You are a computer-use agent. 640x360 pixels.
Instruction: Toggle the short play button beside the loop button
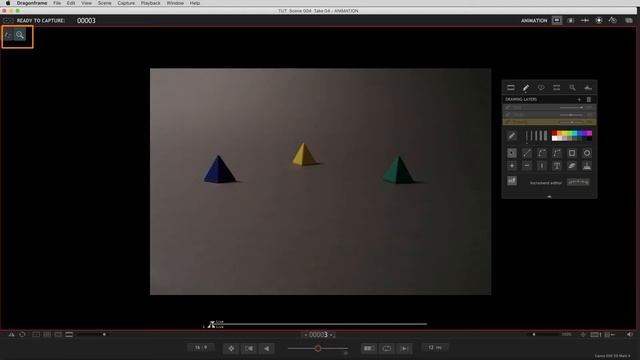(369, 348)
